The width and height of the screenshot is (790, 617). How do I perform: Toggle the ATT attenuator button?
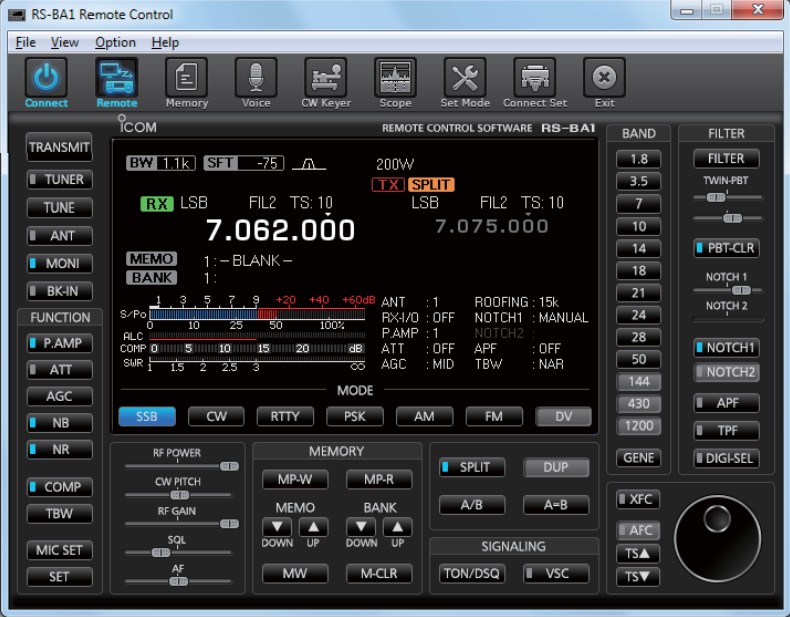pos(59,370)
